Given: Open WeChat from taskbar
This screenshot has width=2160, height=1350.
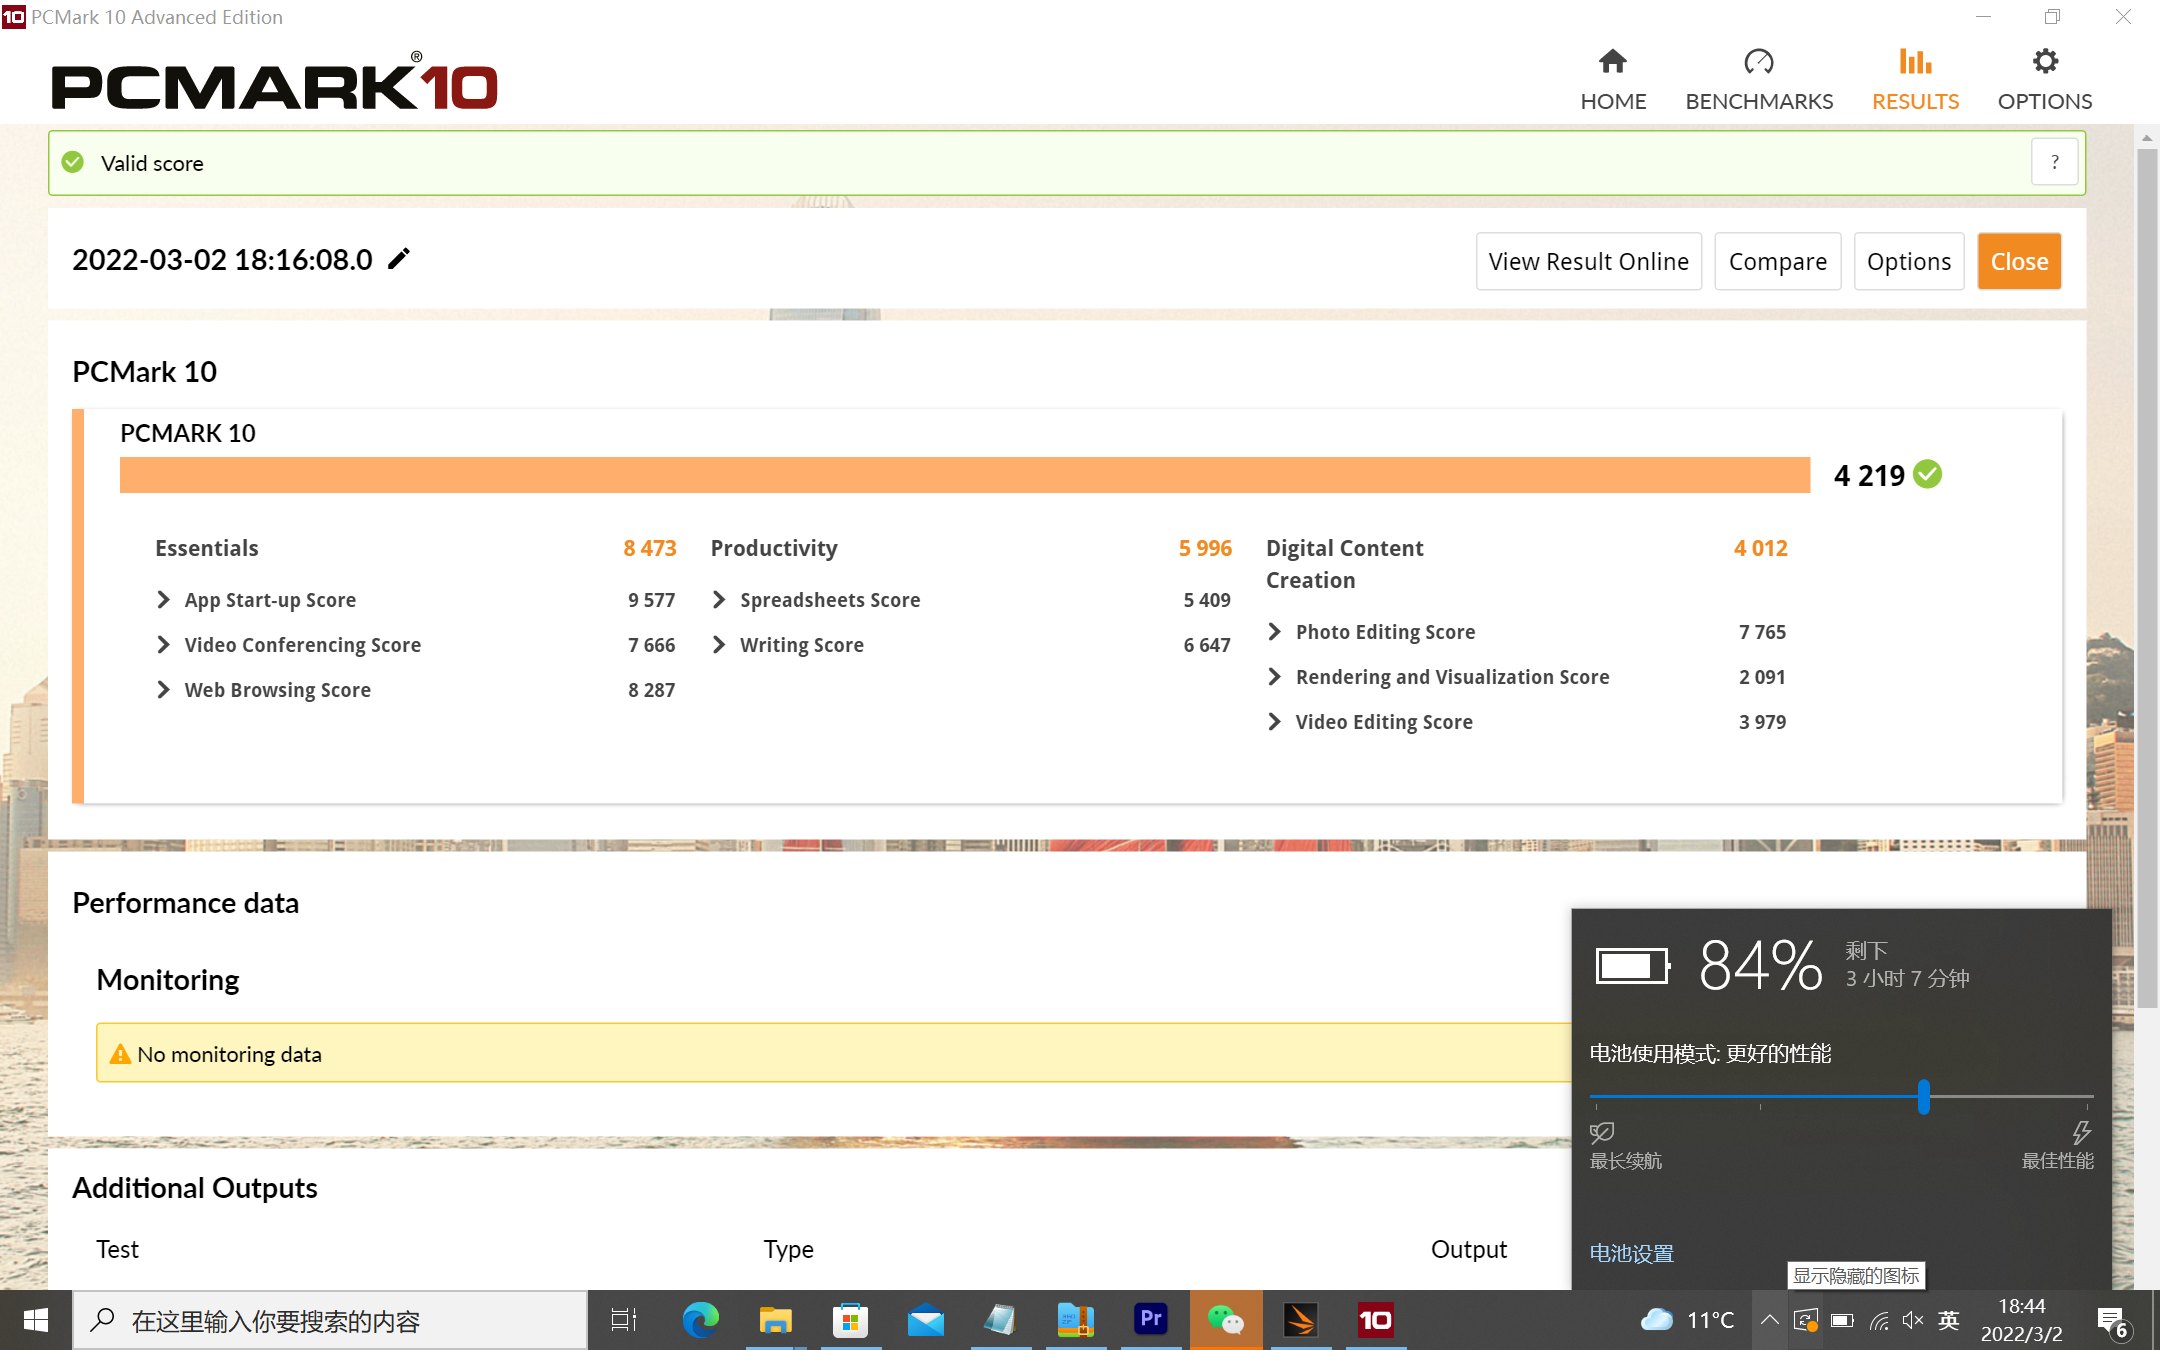Looking at the screenshot, I should (x=1226, y=1320).
